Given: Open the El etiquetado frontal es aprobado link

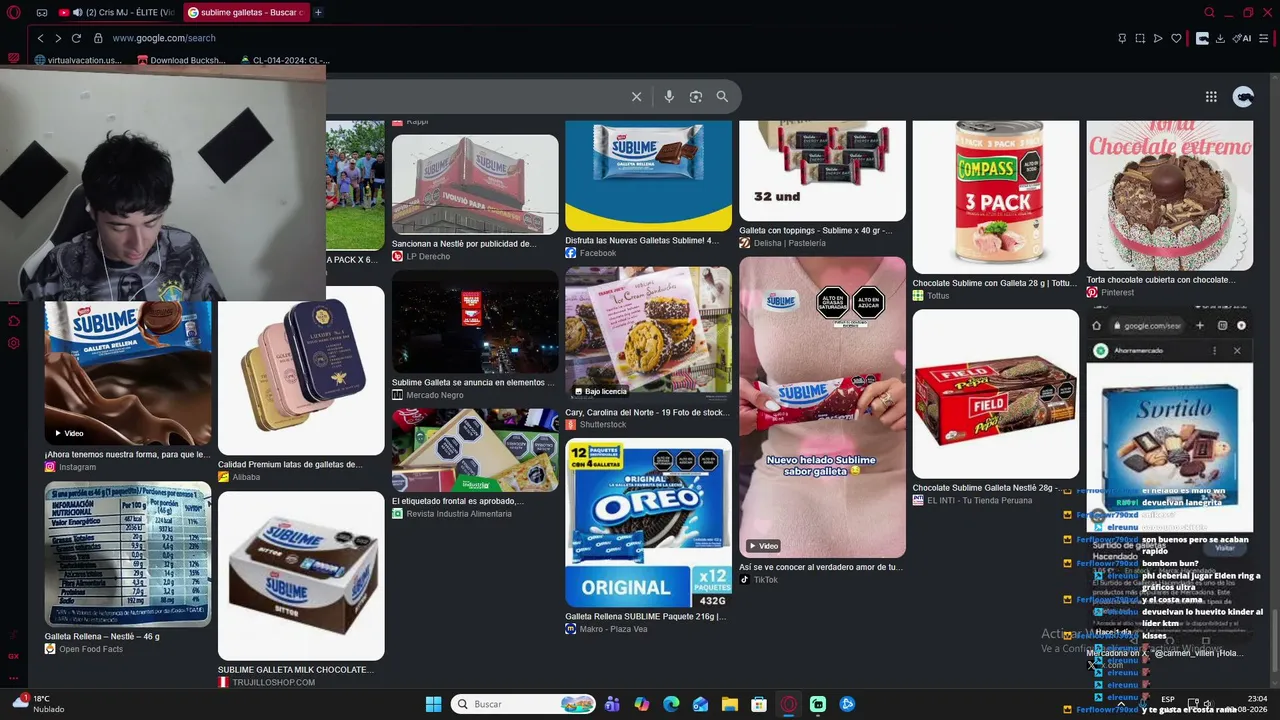Looking at the screenshot, I should [x=458, y=501].
